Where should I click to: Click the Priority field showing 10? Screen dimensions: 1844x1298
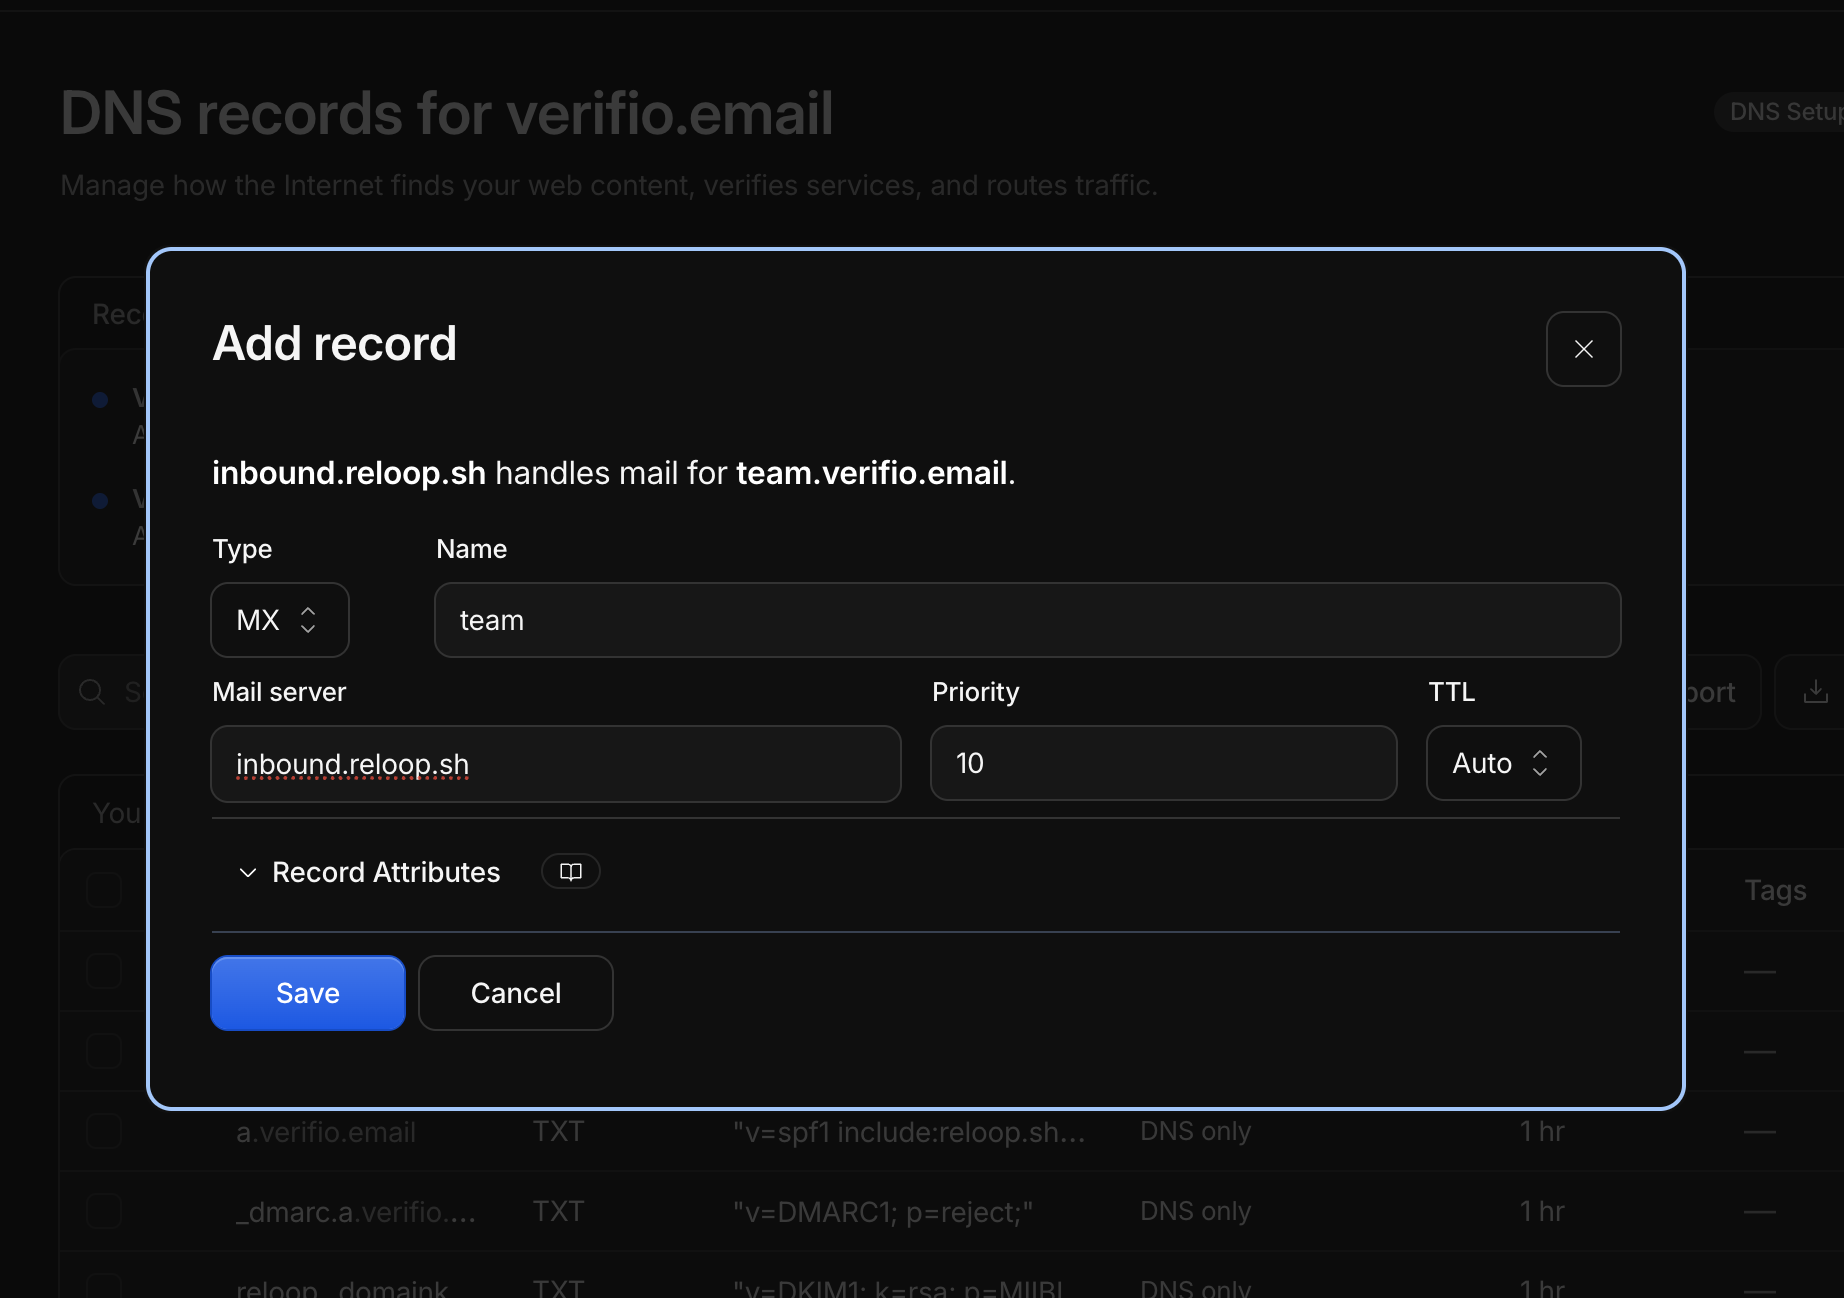tap(1163, 763)
